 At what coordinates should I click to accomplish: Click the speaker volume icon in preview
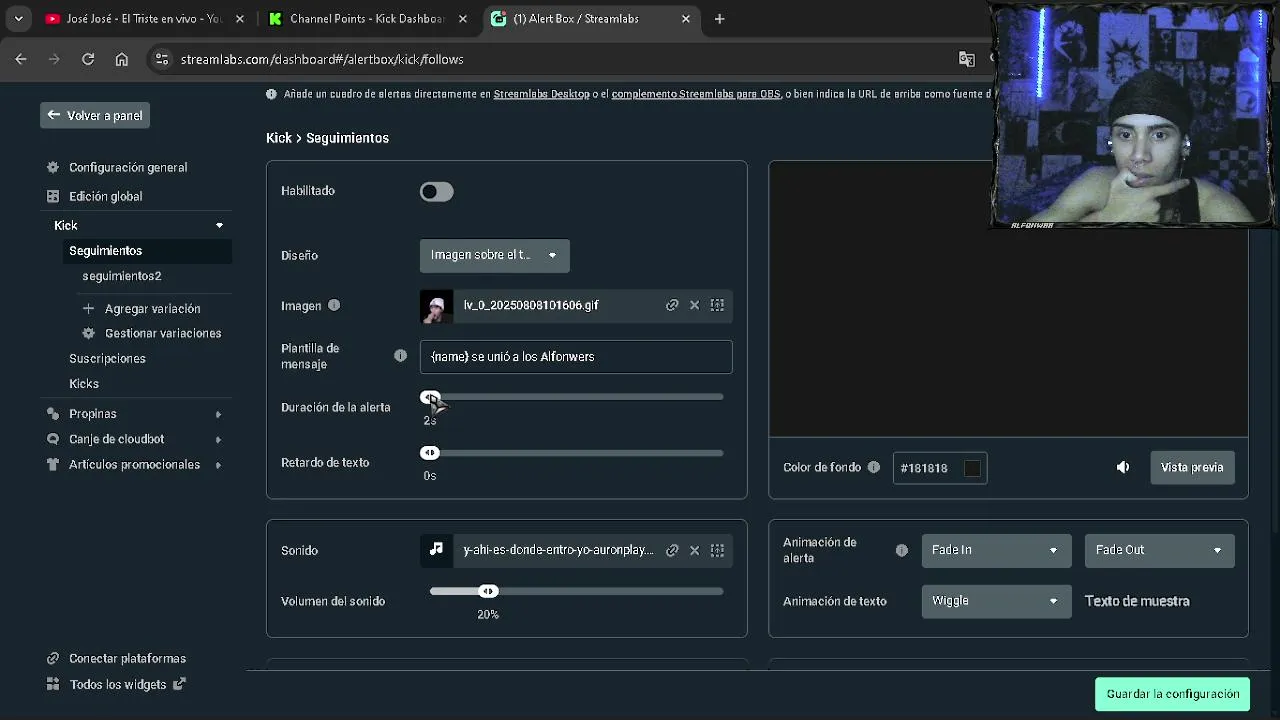click(1123, 467)
